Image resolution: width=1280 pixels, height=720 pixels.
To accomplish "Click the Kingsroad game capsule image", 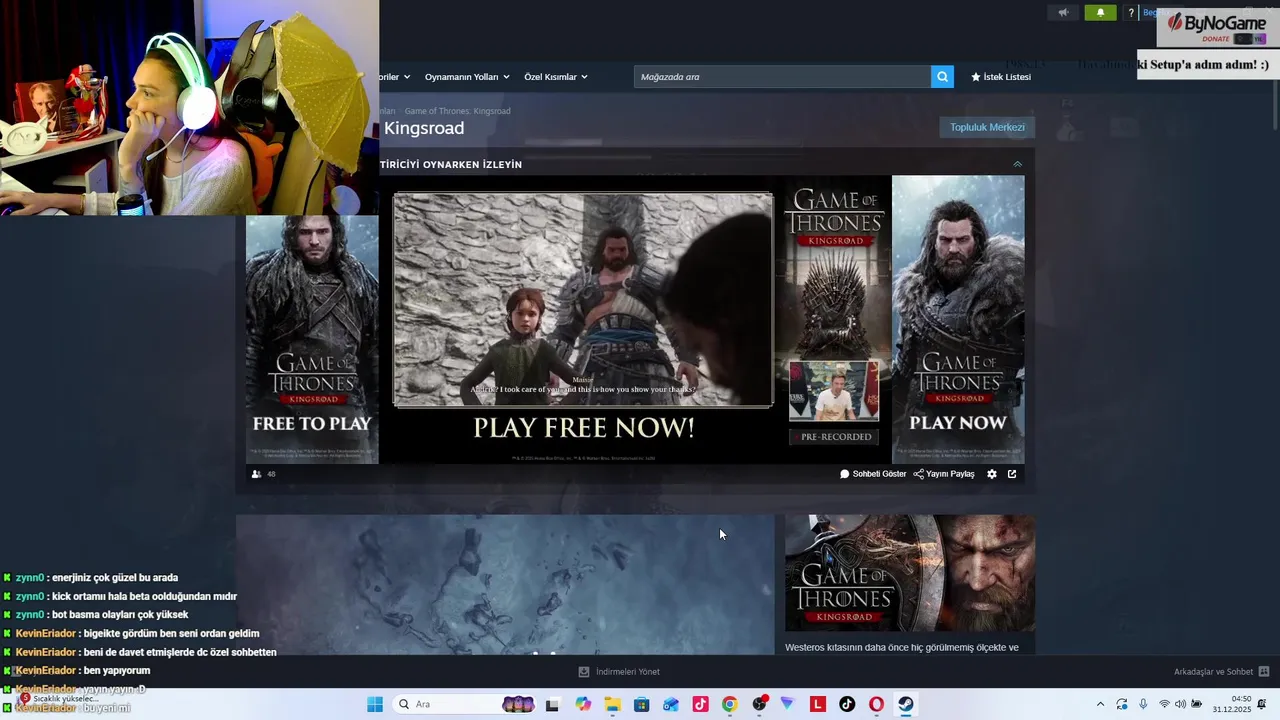I will tap(910, 573).
